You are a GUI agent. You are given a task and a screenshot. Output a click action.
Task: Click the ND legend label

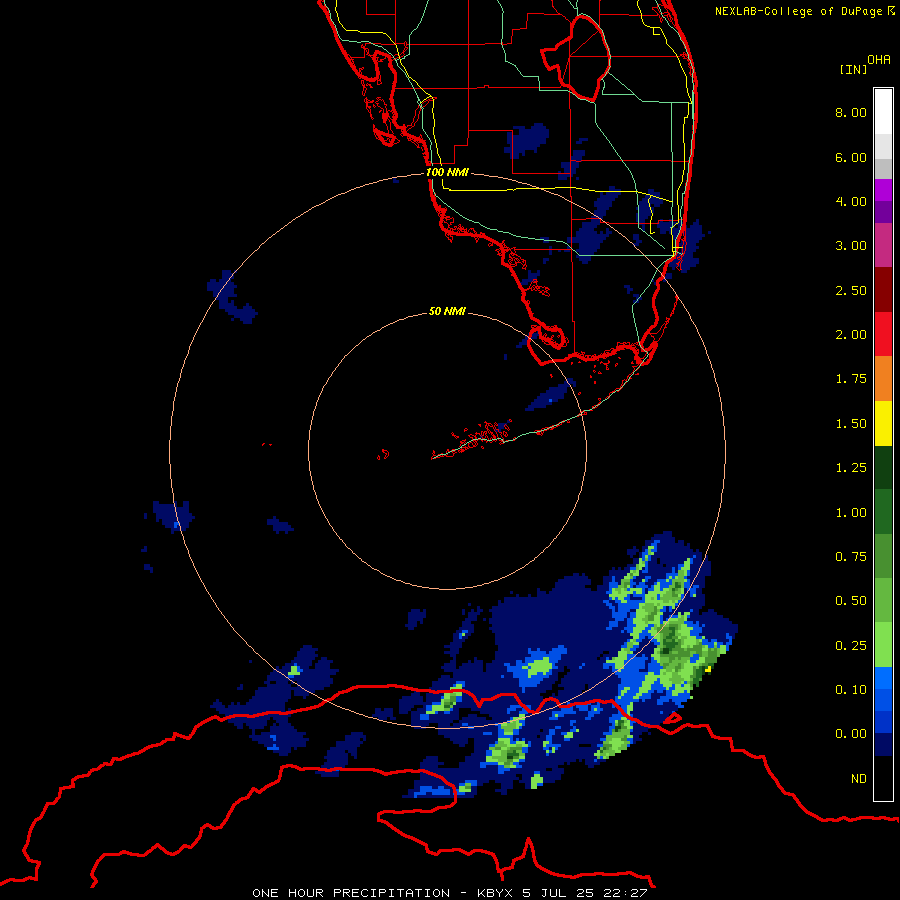pos(859,779)
